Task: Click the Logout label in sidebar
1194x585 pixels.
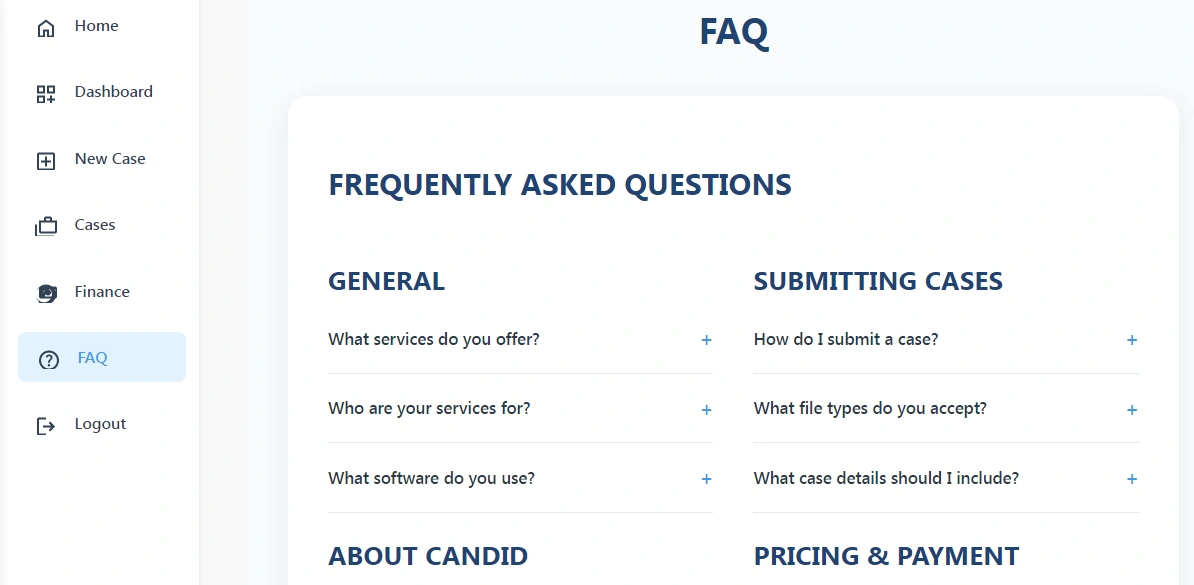Action: click(100, 424)
